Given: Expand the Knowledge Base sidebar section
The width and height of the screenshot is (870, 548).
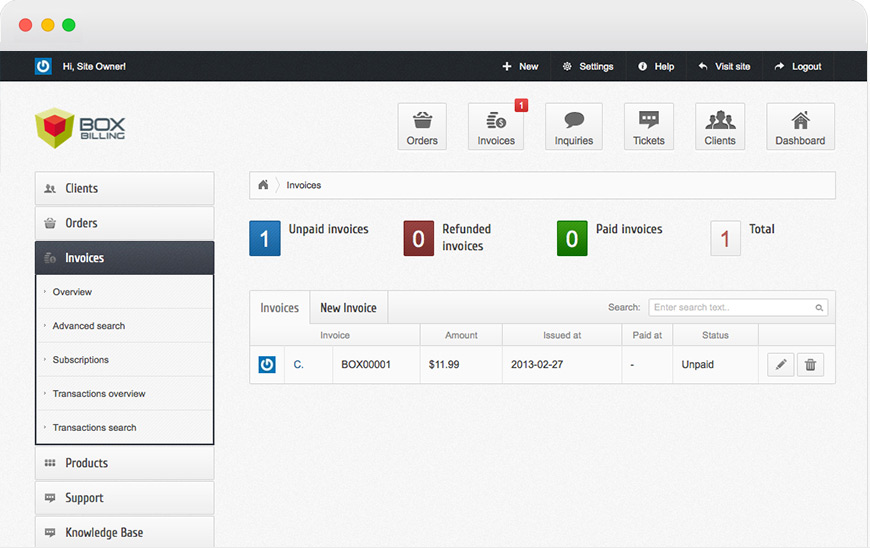Looking at the screenshot, I should point(124,532).
